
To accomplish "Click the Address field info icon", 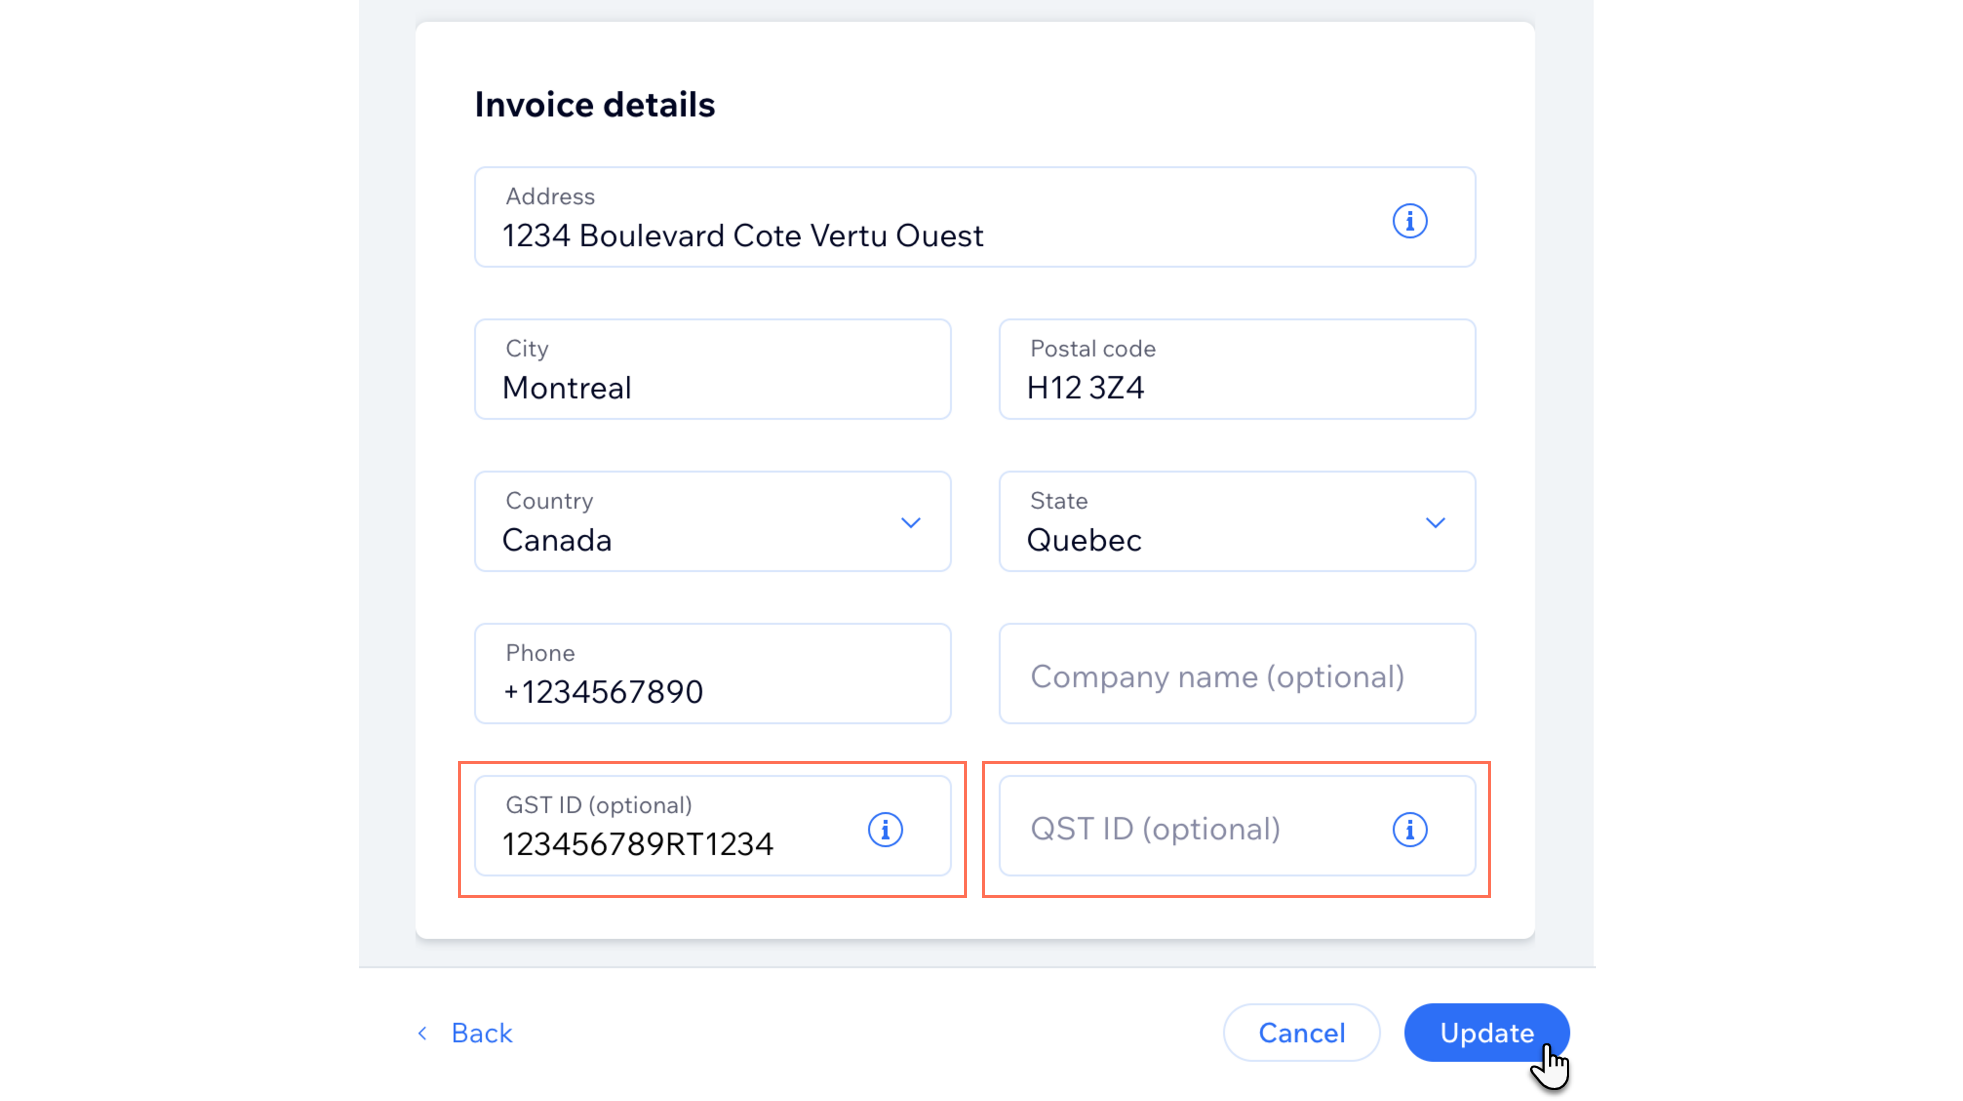I will [1409, 221].
